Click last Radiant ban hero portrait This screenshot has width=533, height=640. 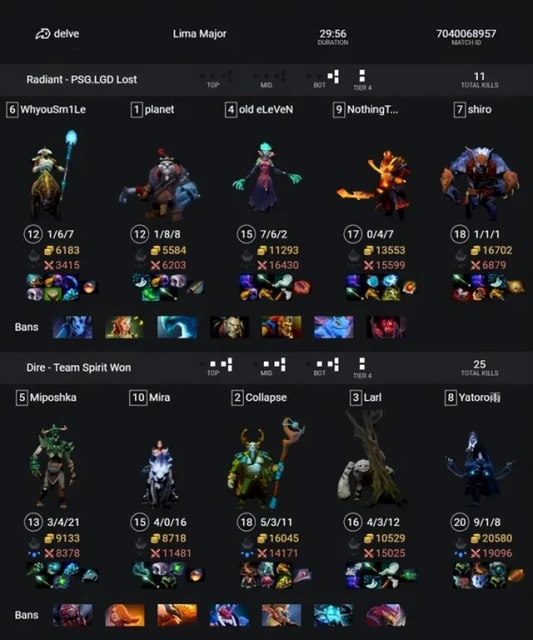386,327
